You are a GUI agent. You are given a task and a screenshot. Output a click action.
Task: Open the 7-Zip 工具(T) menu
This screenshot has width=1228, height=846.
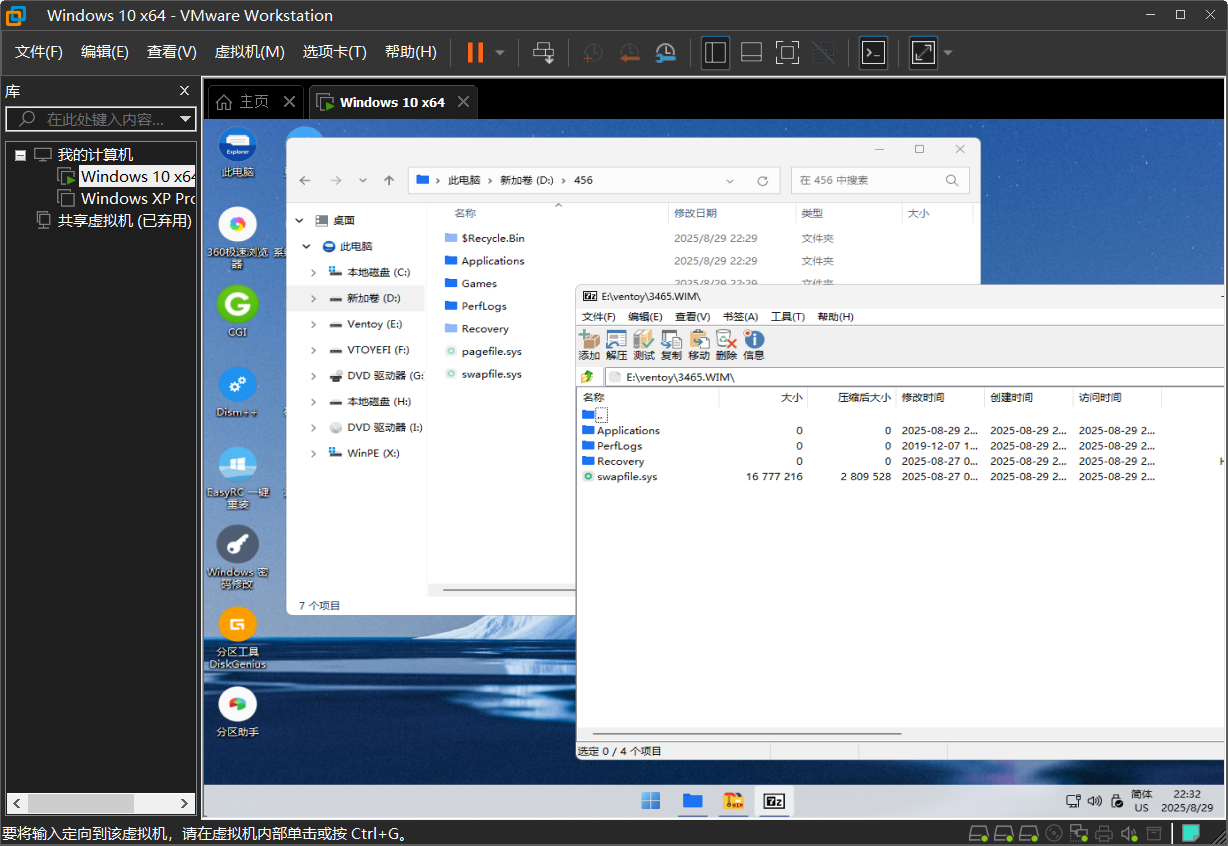pos(788,316)
